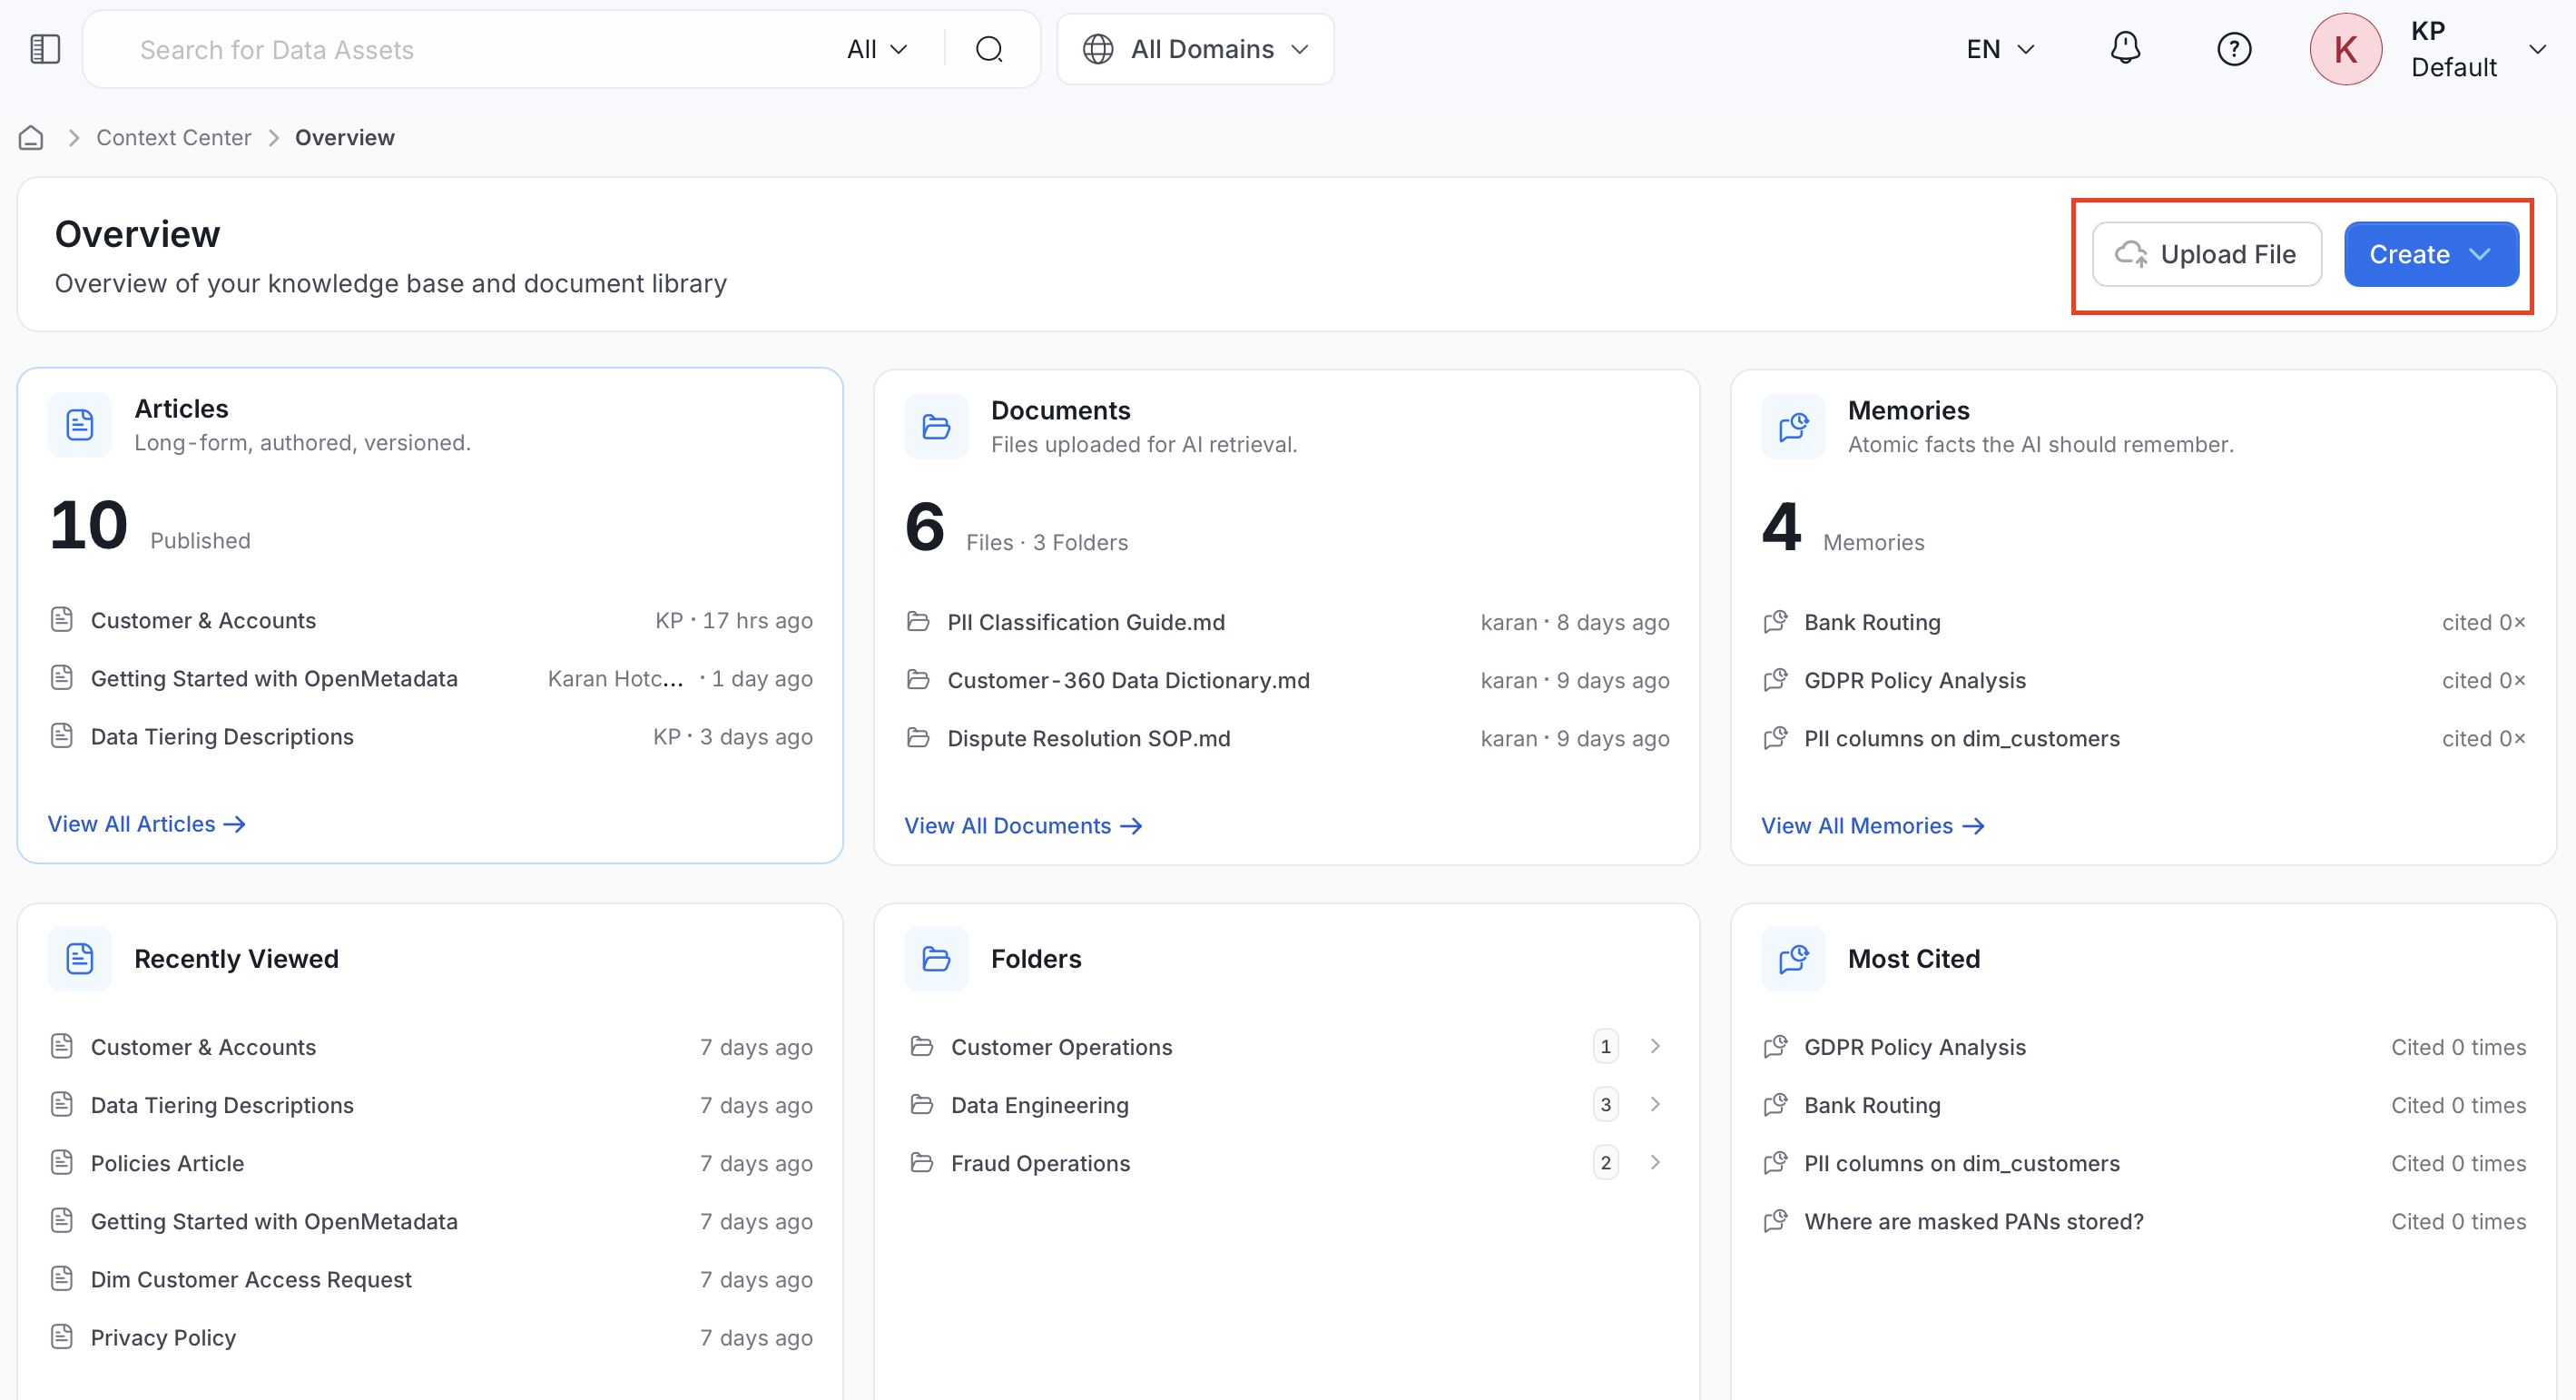Click icon beside Bank Routing in Memories
Viewport: 2576px width, 1400px height.
(x=1775, y=622)
